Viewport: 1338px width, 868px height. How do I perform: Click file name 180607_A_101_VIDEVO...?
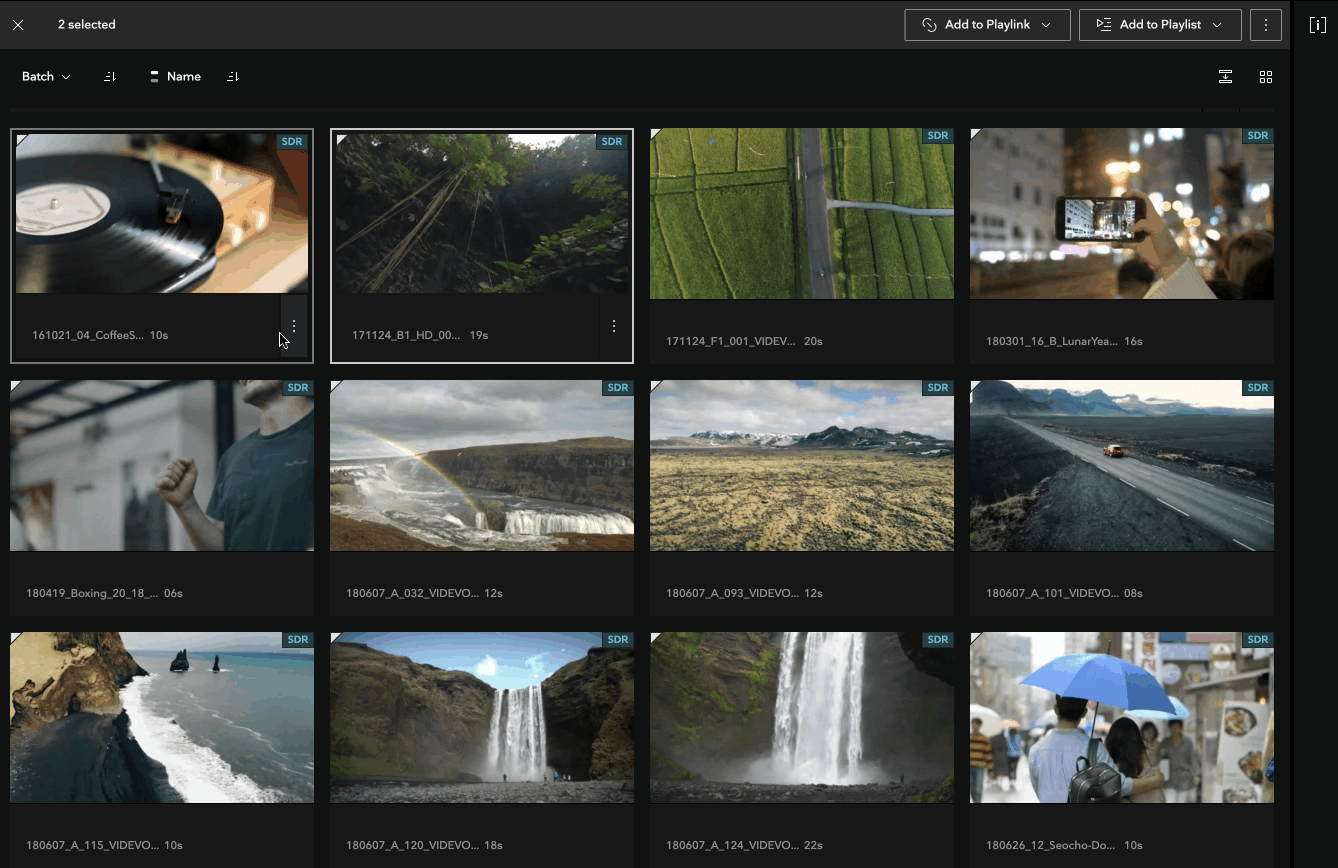point(1052,593)
